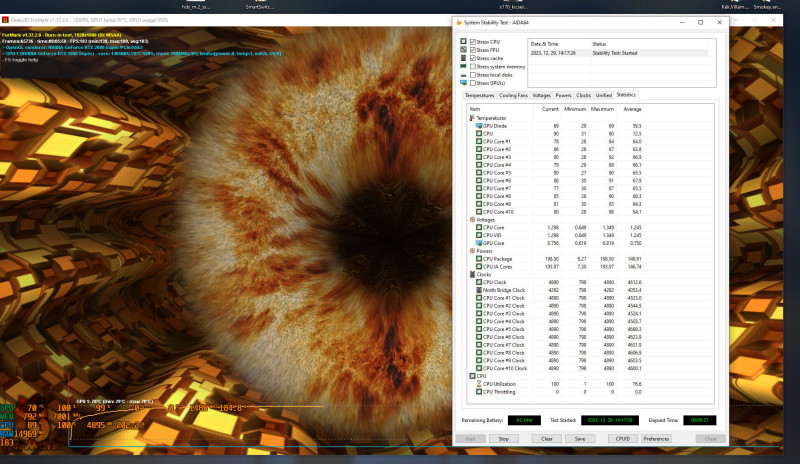Click the AIDA64 flame icon in title bar
Screen dimensions: 800x464
coord(459,22)
